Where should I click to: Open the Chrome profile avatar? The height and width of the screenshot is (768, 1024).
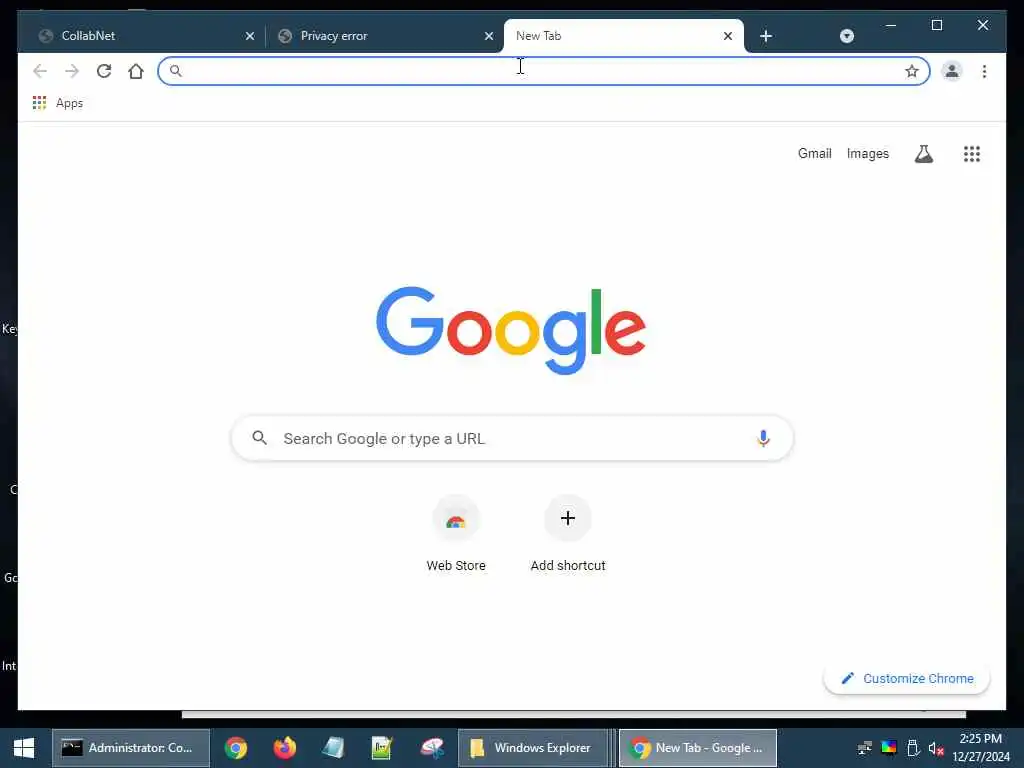pyautogui.click(x=952, y=71)
